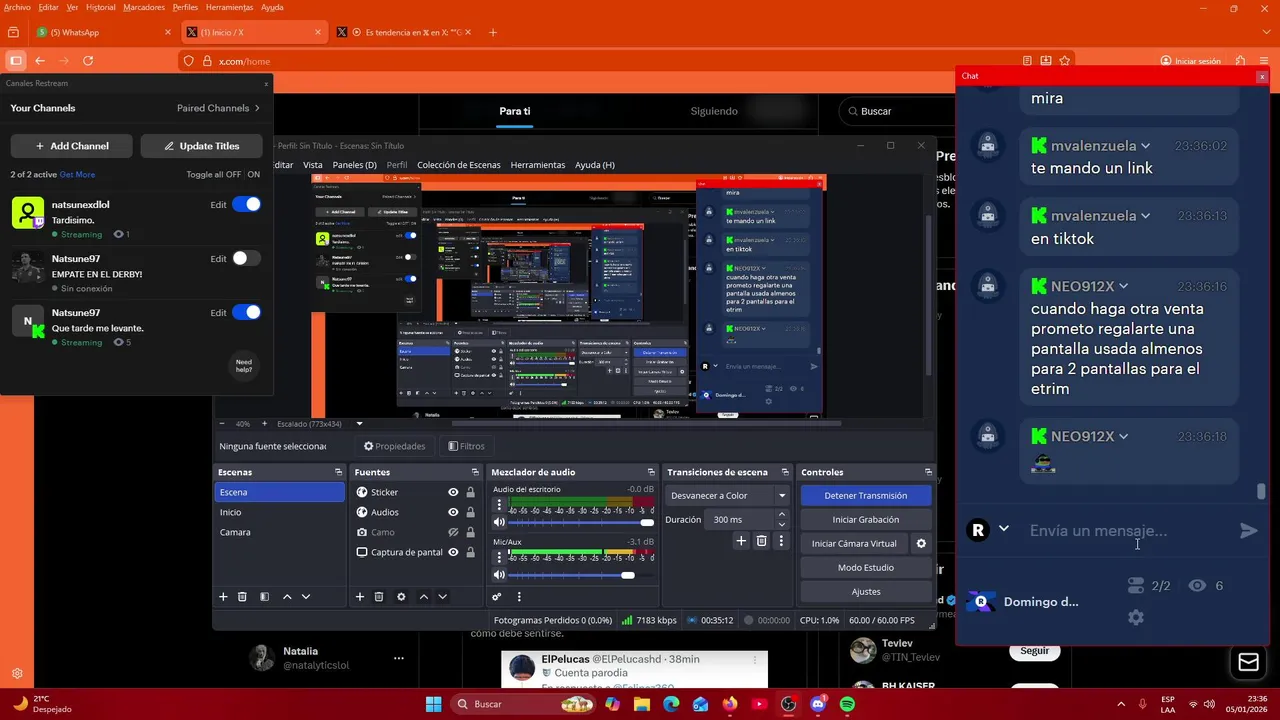
Task: Switch to the WhatsApp browser tab
Action: [x=104, y=32]
